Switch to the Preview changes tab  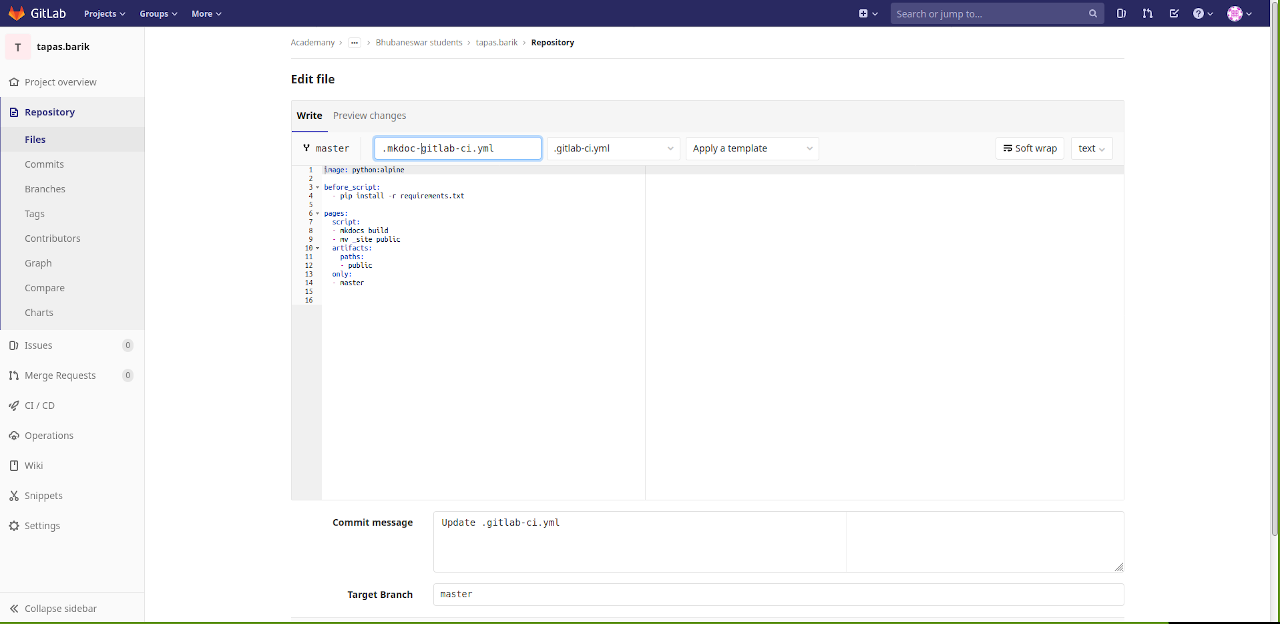click(369, 115)
